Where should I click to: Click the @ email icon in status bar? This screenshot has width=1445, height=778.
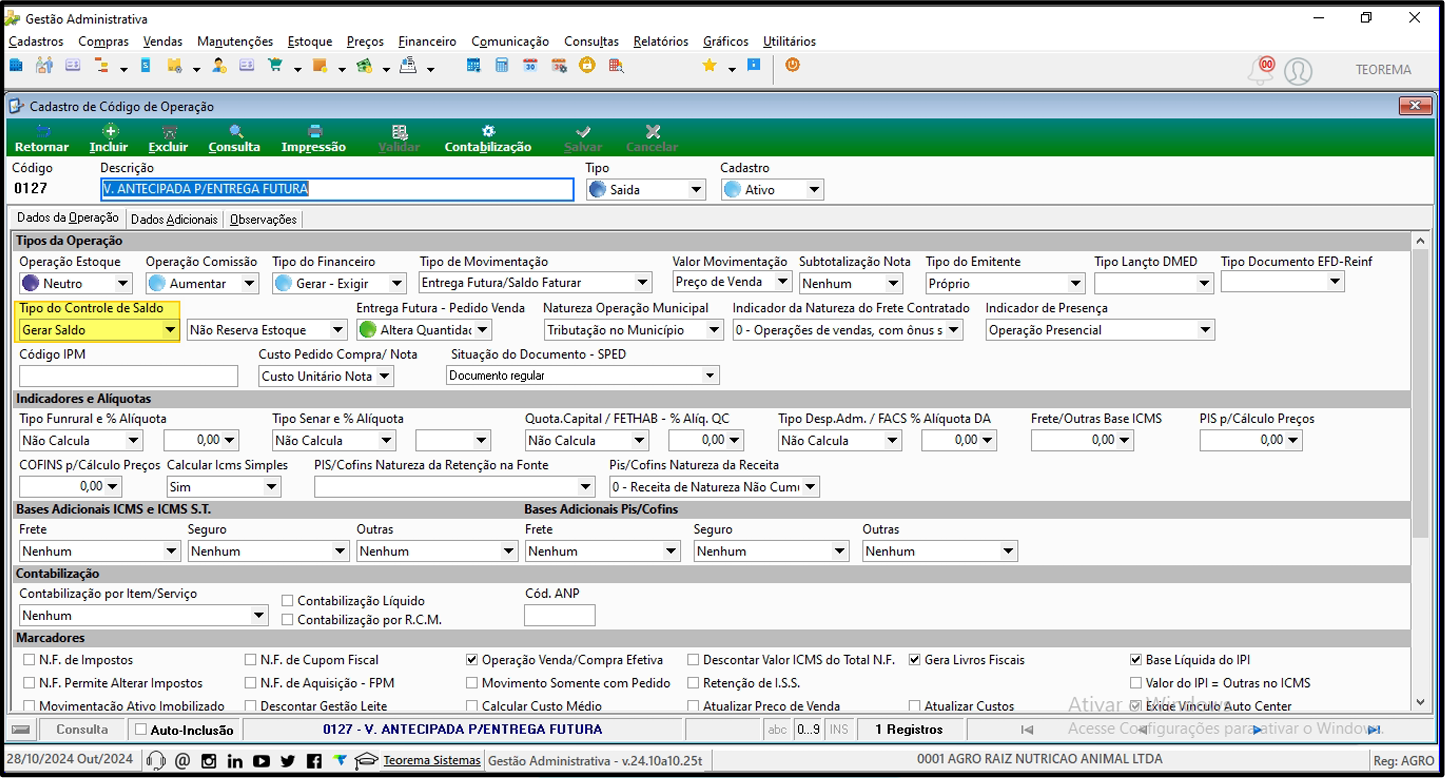pos(182,761)
